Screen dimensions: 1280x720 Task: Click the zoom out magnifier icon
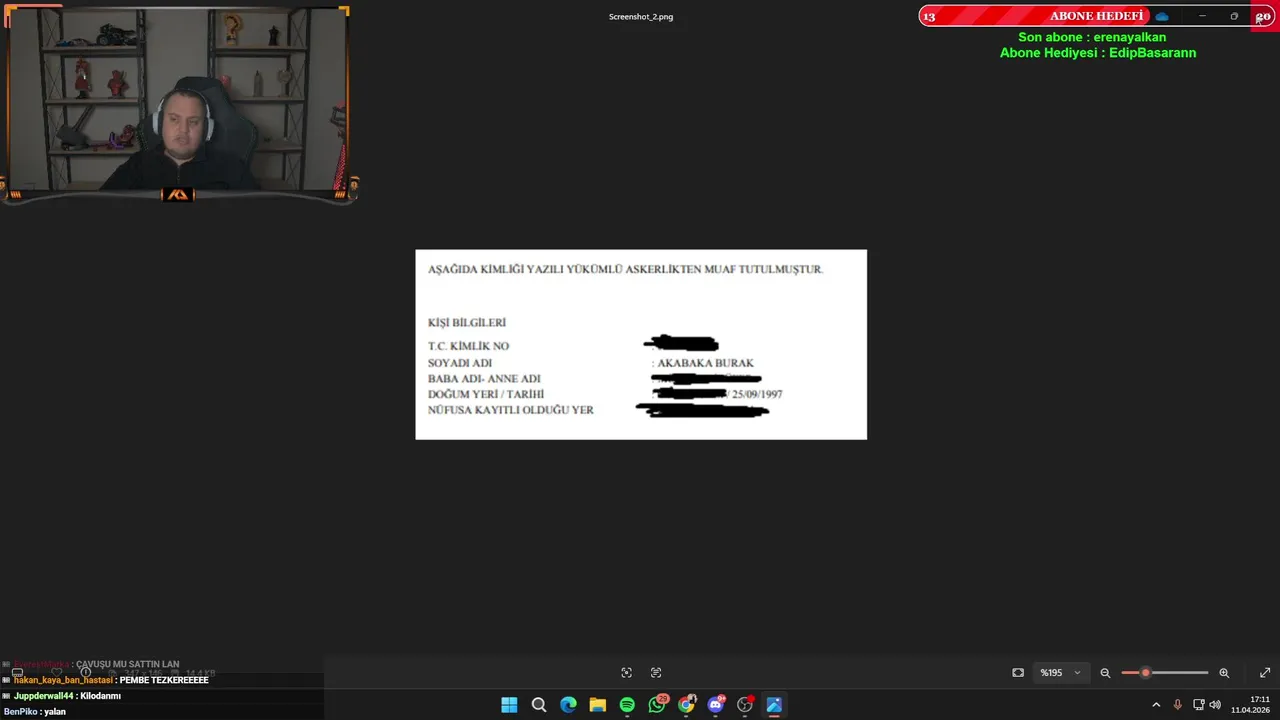click(x=1105, y=673)
